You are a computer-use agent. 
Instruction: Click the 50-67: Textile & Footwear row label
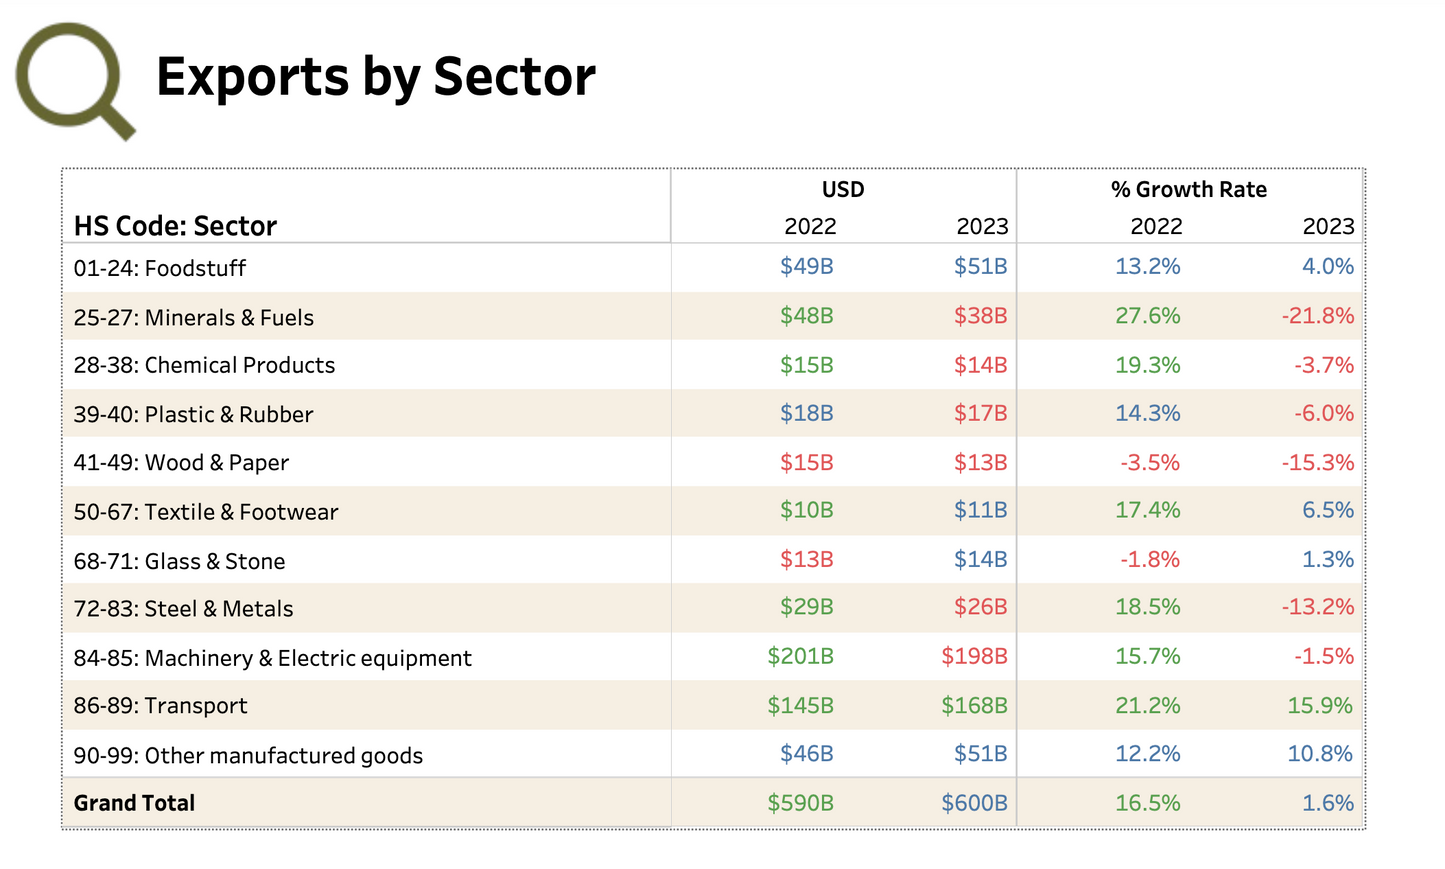coord(206,512)
